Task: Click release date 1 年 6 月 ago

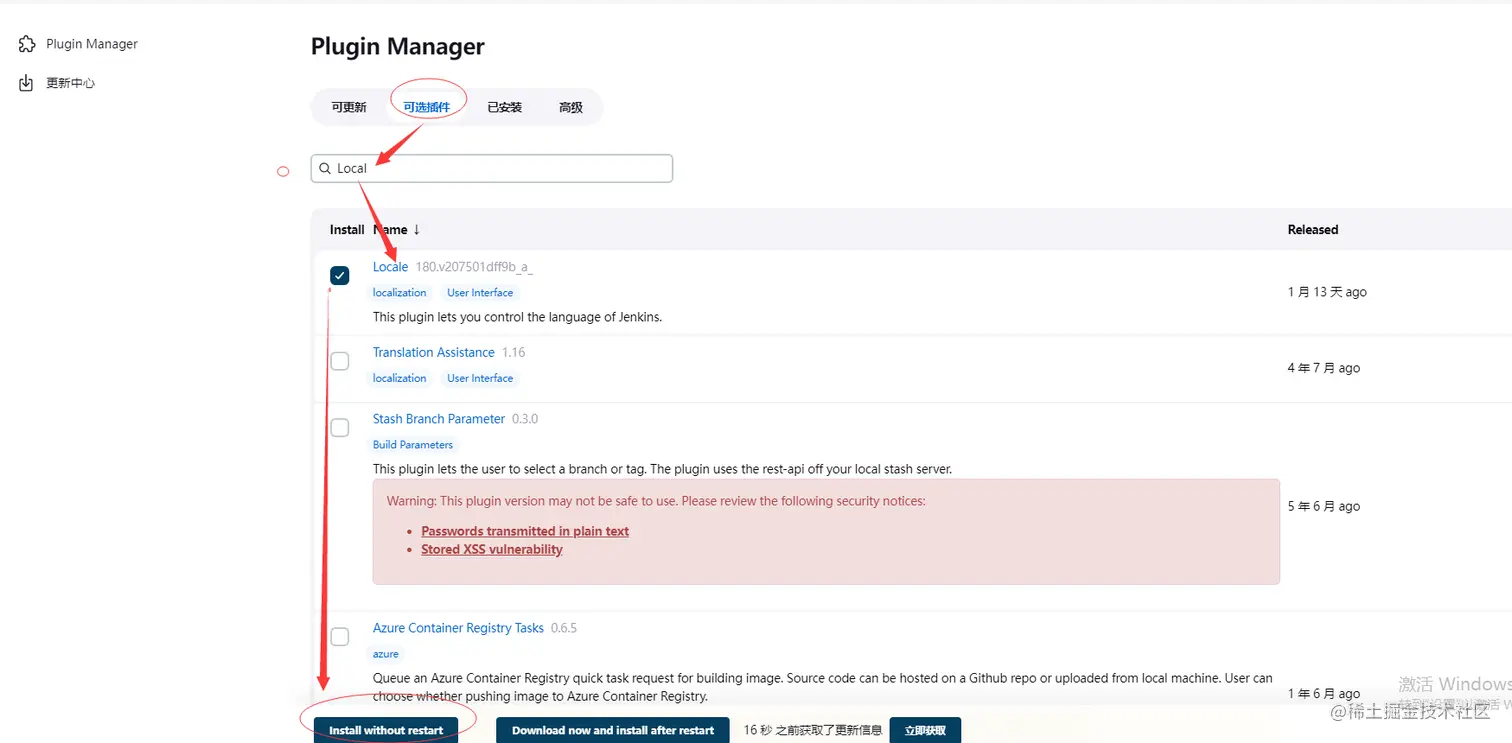Action: 1324,693
